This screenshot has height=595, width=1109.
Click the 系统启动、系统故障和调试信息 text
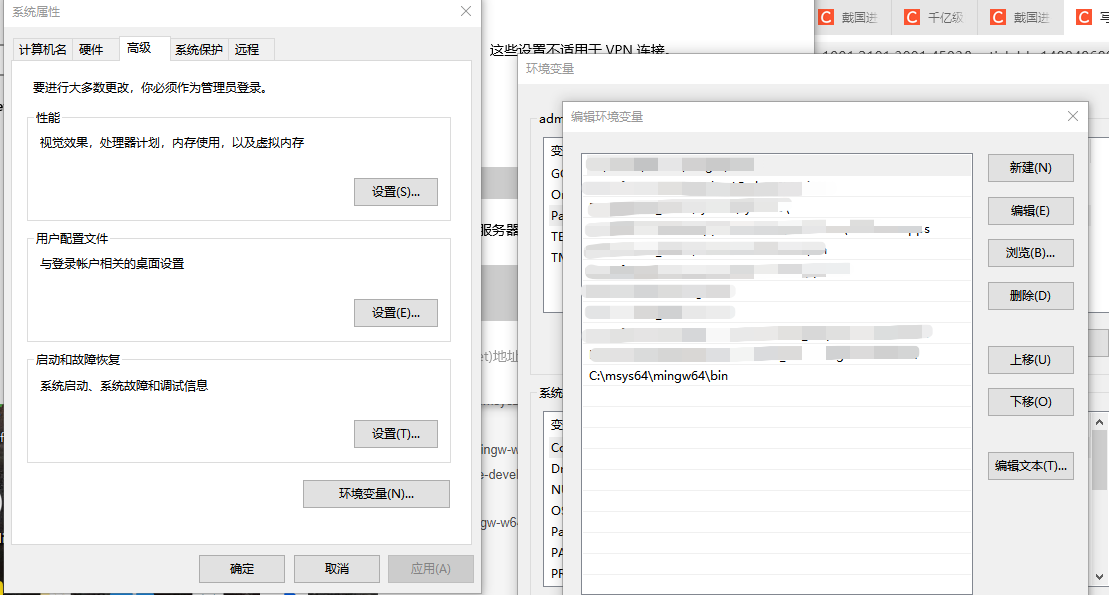pos(124,386)
